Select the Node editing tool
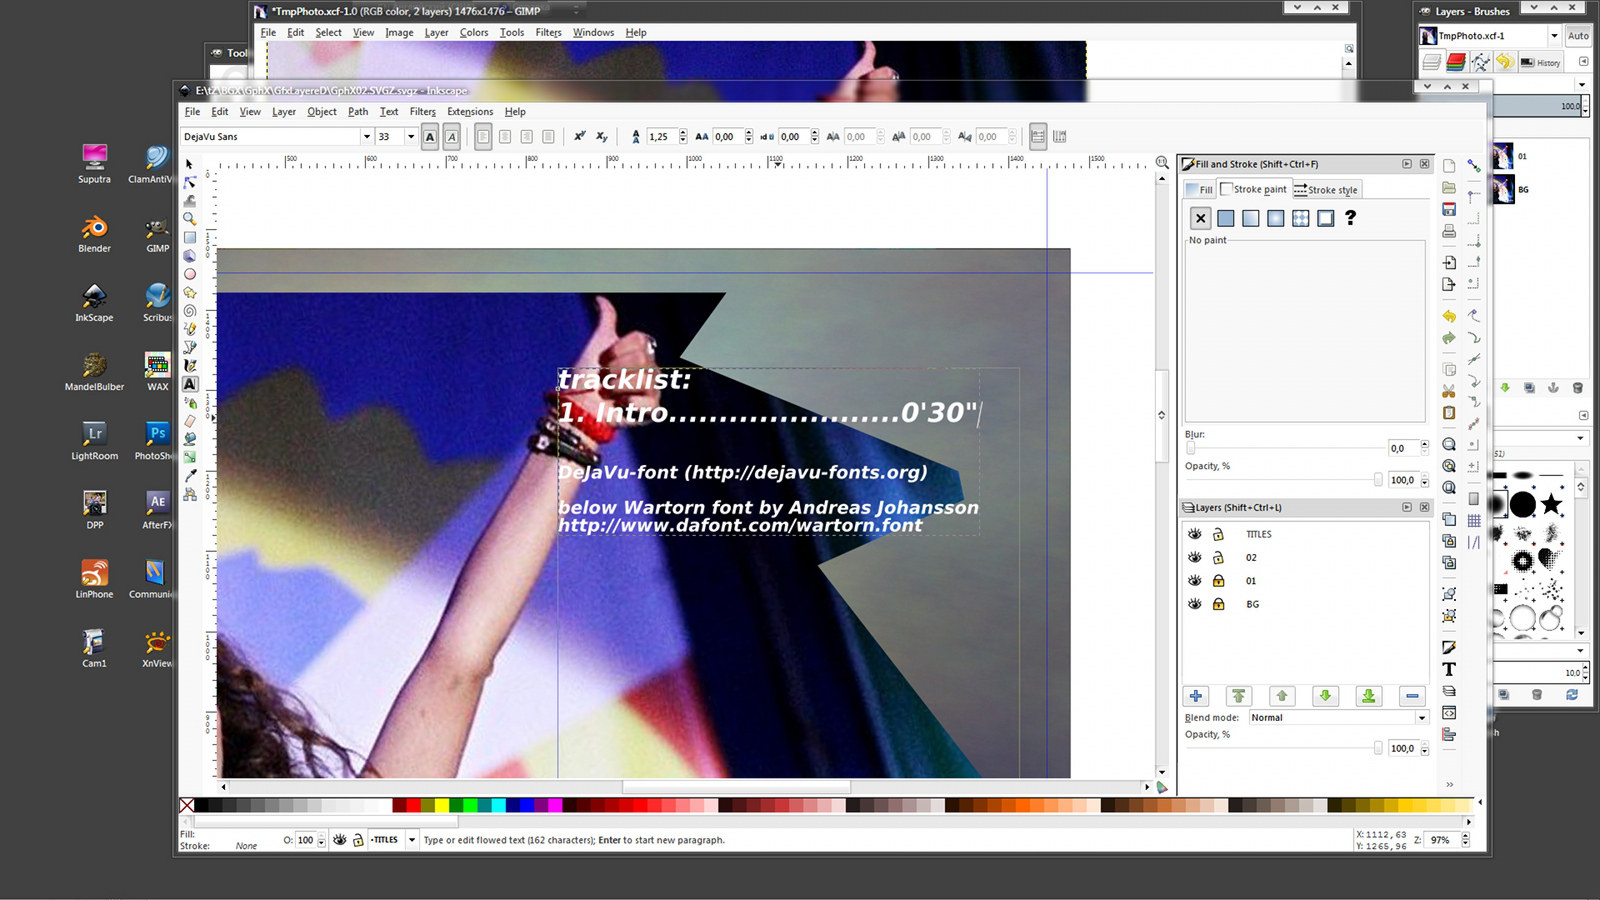This screenshot has width=1600, height=900. 189,180
